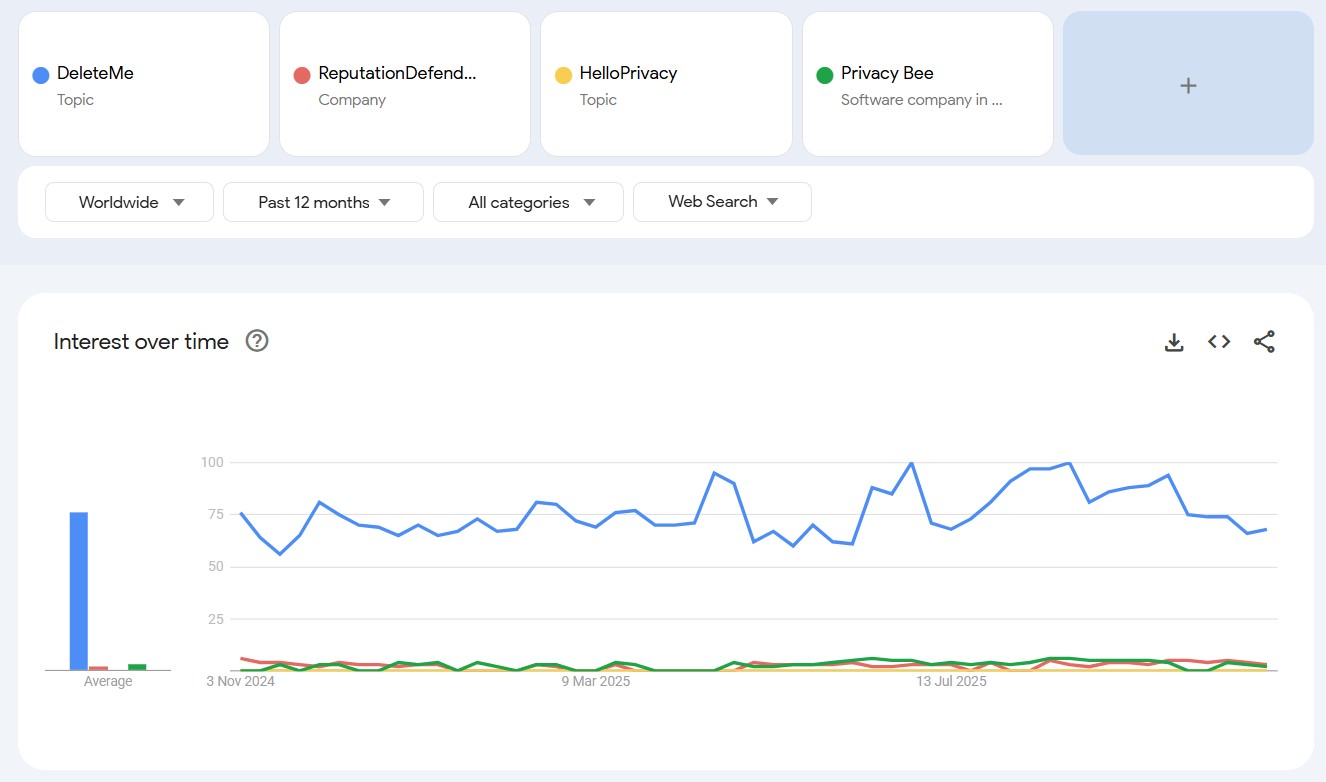1326x782 pixels.
Task: Open the Web Search type dropdown
Action: [x=722, y=201]
